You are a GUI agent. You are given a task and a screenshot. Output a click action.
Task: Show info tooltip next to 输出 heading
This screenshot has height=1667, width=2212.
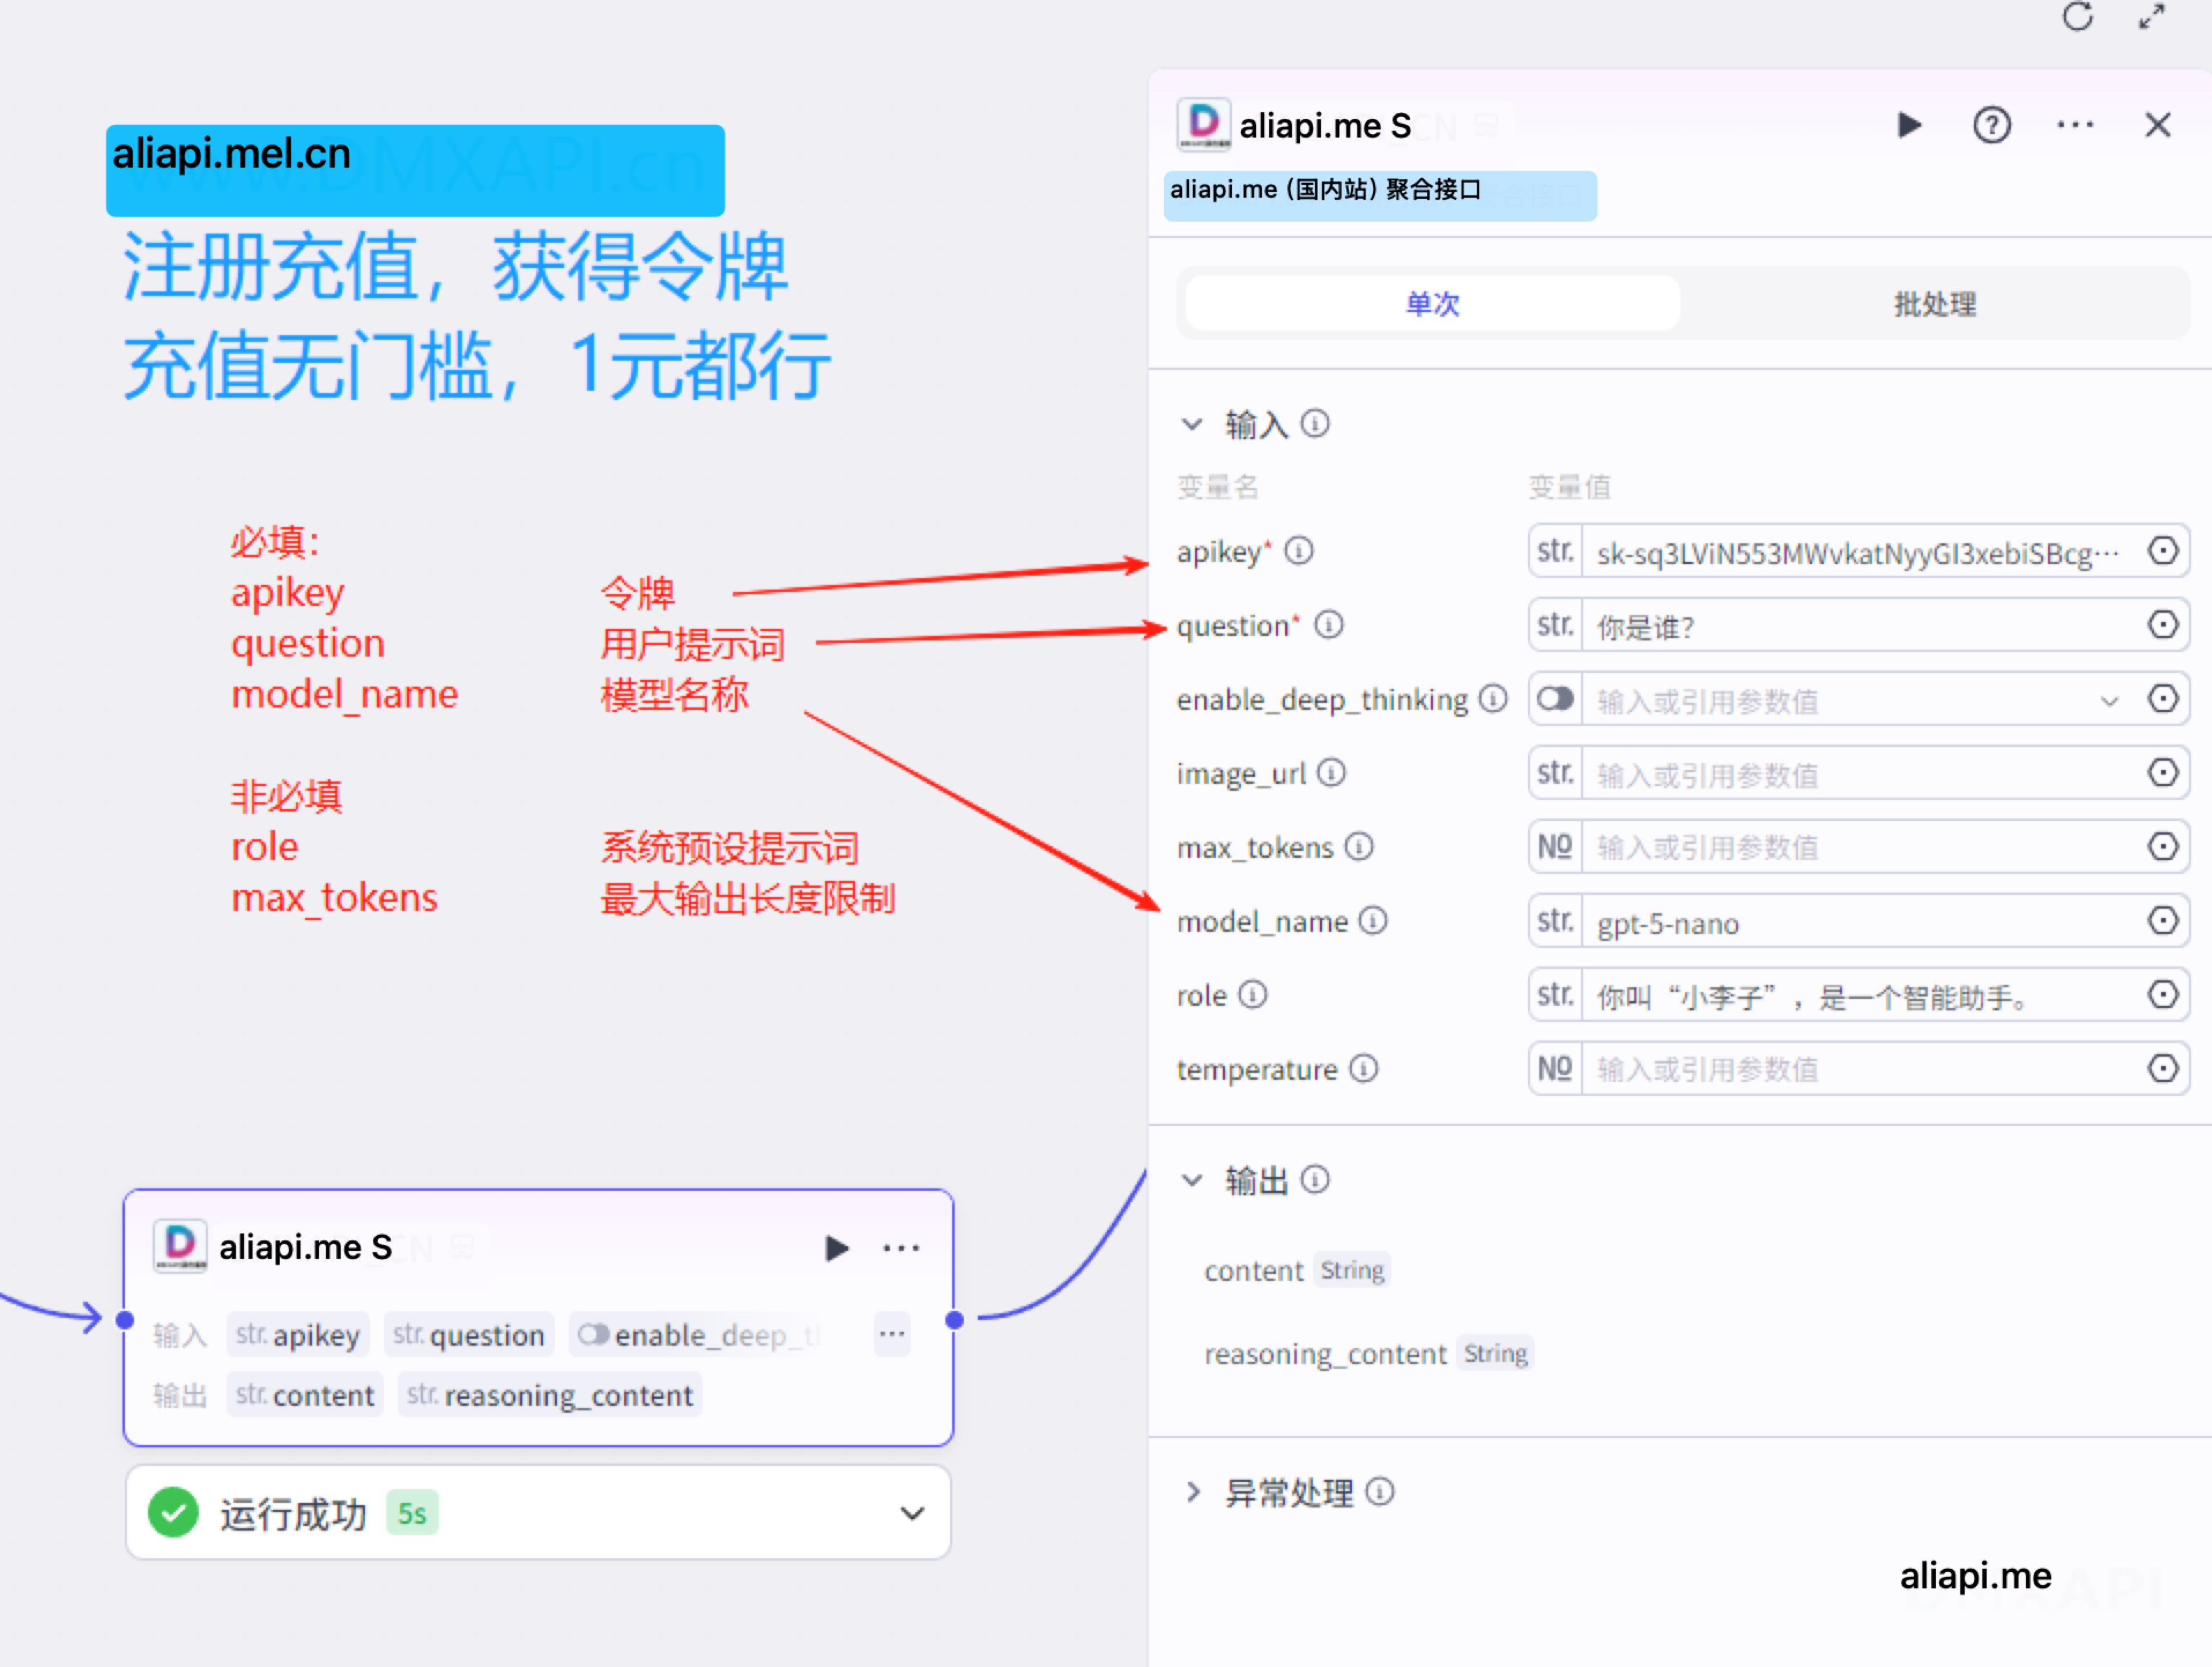[x=1315, y=1180]
